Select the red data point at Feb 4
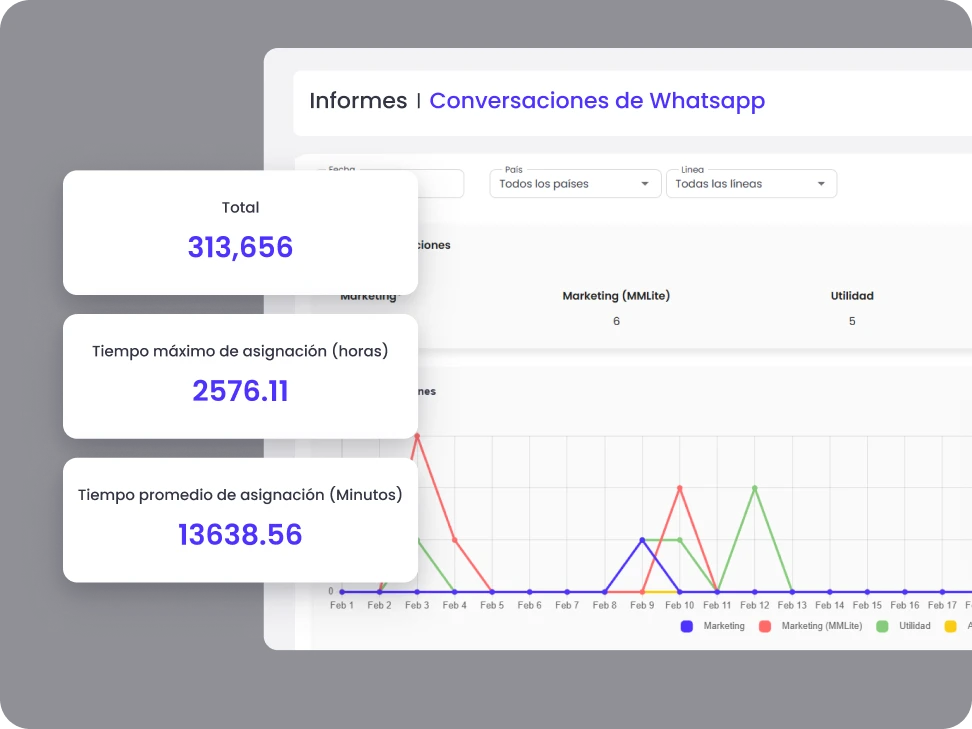The height and width of the screenshot is (729, 972). tap(455, 540)
